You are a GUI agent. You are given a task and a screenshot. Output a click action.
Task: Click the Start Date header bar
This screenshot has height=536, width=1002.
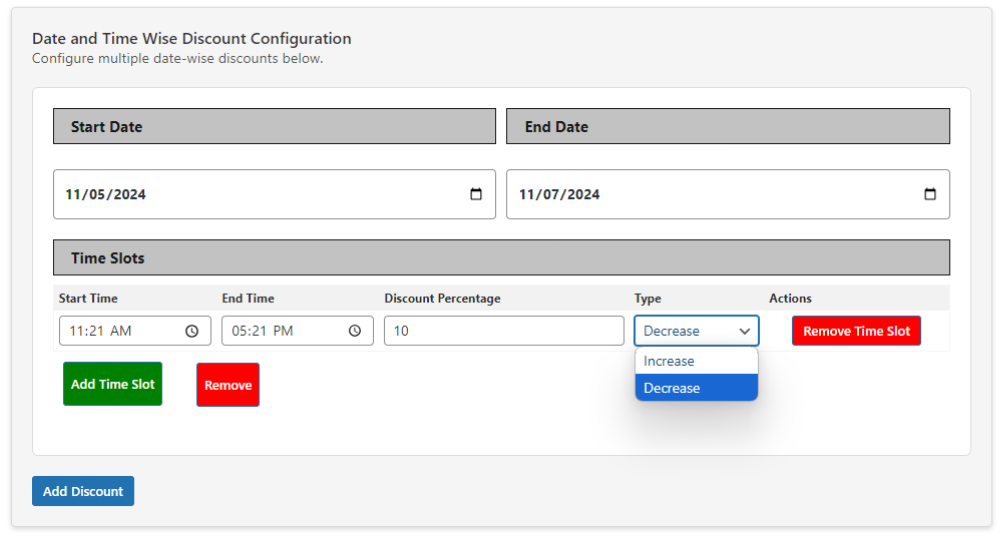[274, 126]
